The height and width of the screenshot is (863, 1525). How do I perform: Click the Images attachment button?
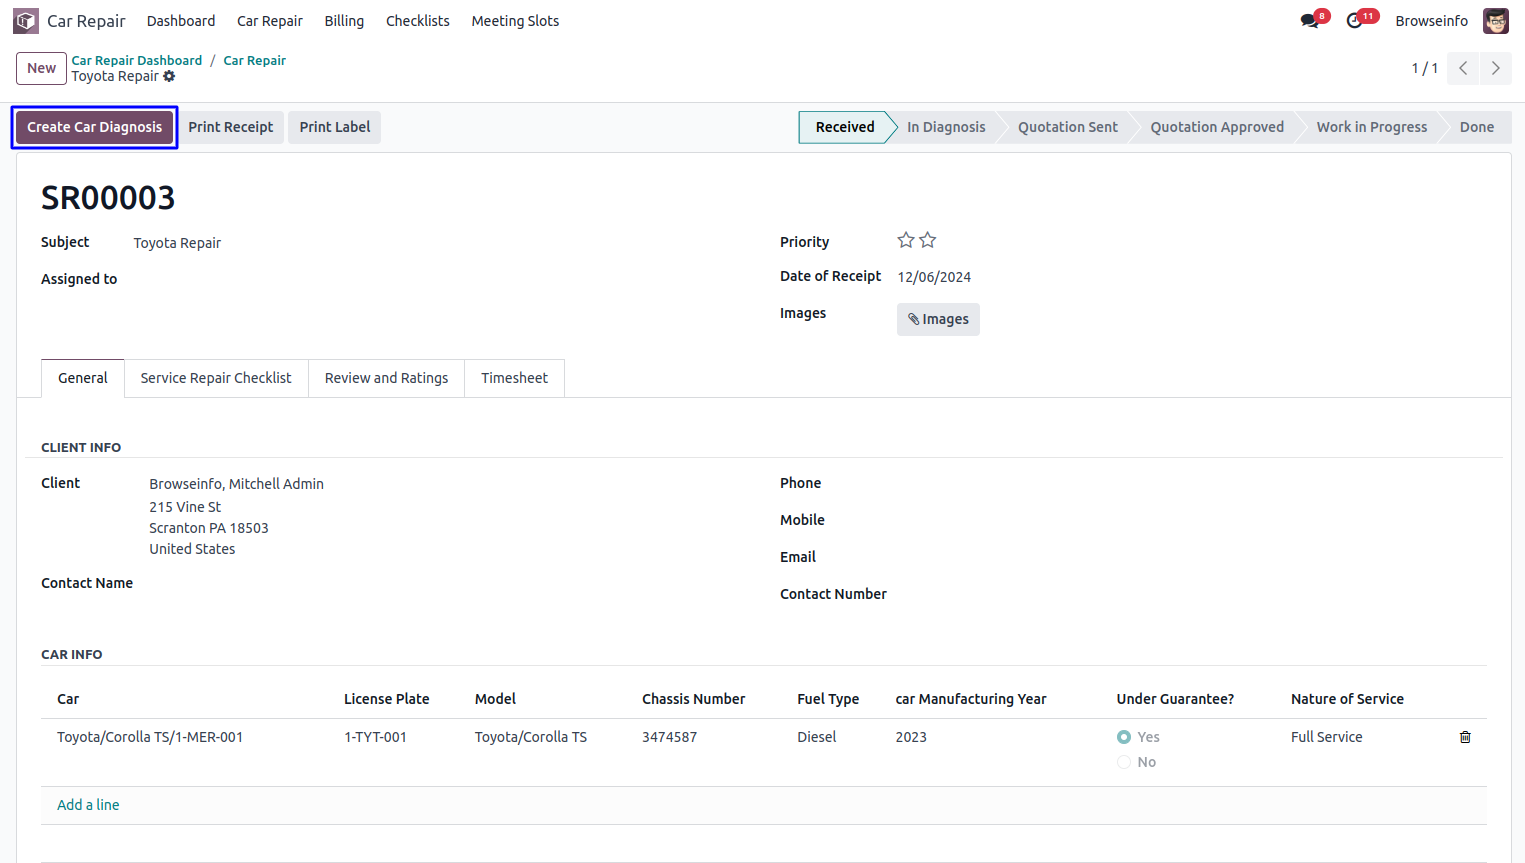938,319
